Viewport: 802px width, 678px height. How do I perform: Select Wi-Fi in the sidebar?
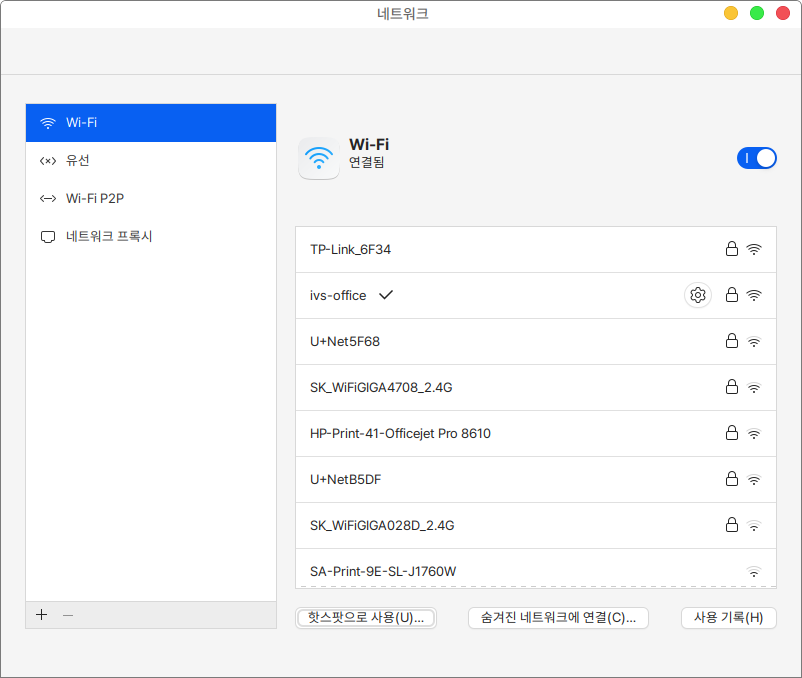point(150,123)
